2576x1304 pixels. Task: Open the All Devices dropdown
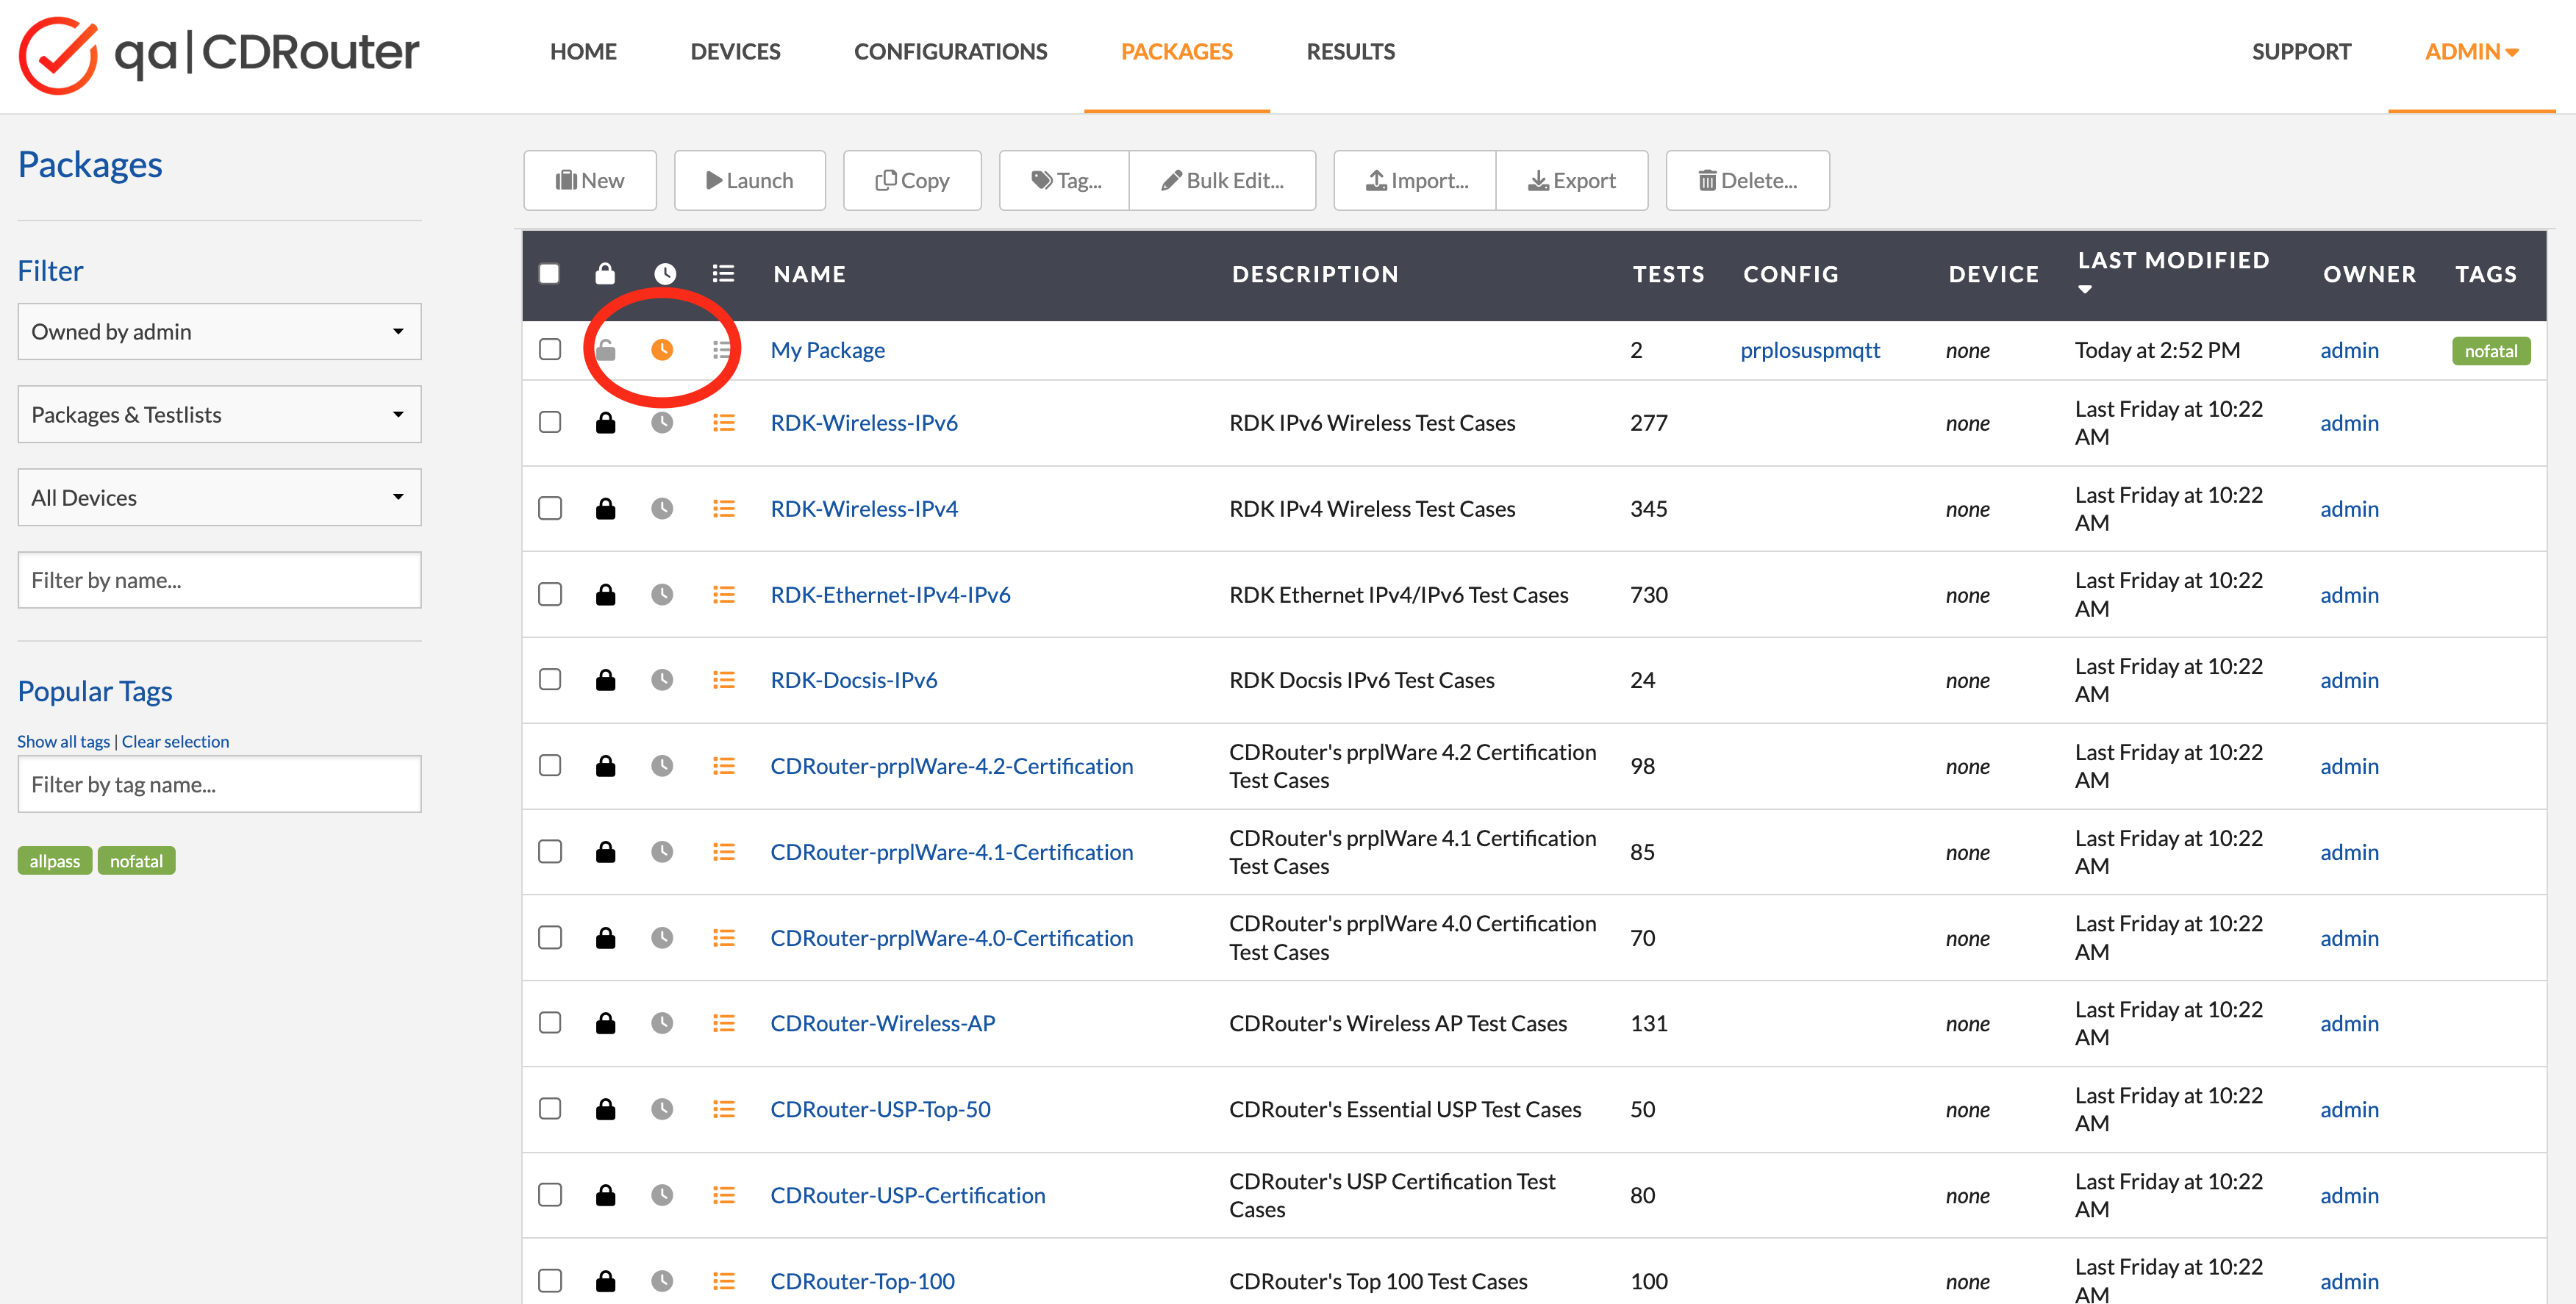pos(219,498)
